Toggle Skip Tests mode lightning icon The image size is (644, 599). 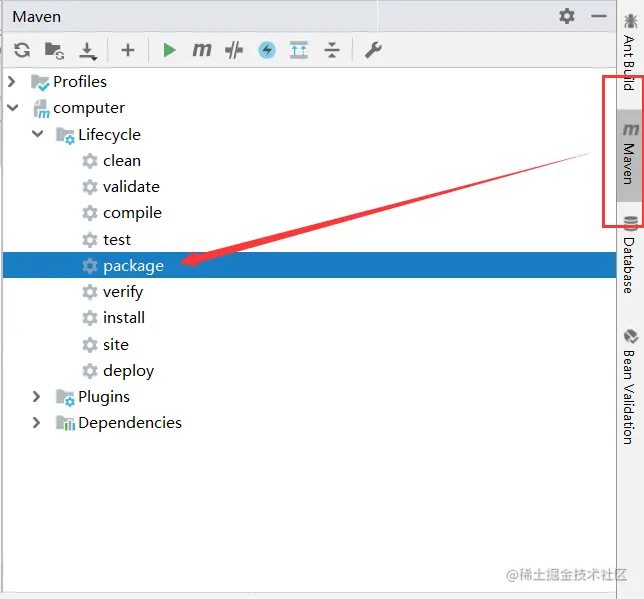[x=267, y=51]
